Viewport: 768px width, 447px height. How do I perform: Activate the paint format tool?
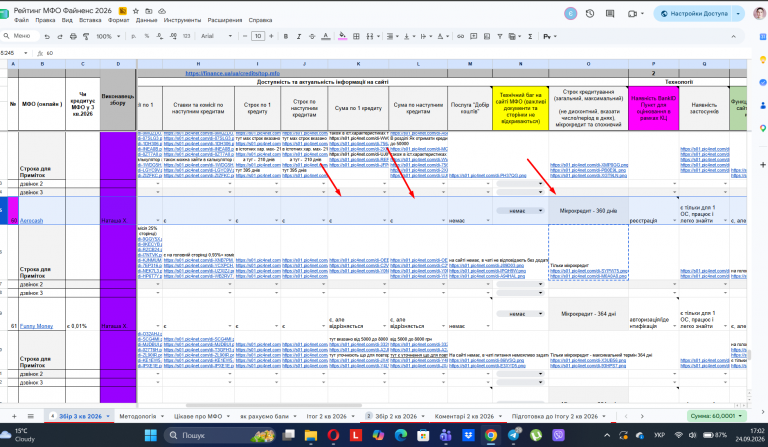[86, 36]
